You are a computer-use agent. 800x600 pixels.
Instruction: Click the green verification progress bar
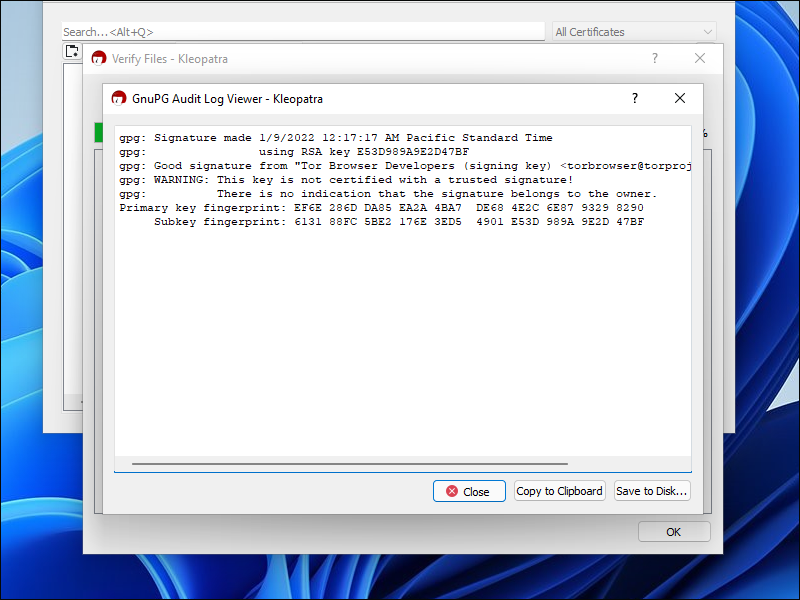click(99, 132)
